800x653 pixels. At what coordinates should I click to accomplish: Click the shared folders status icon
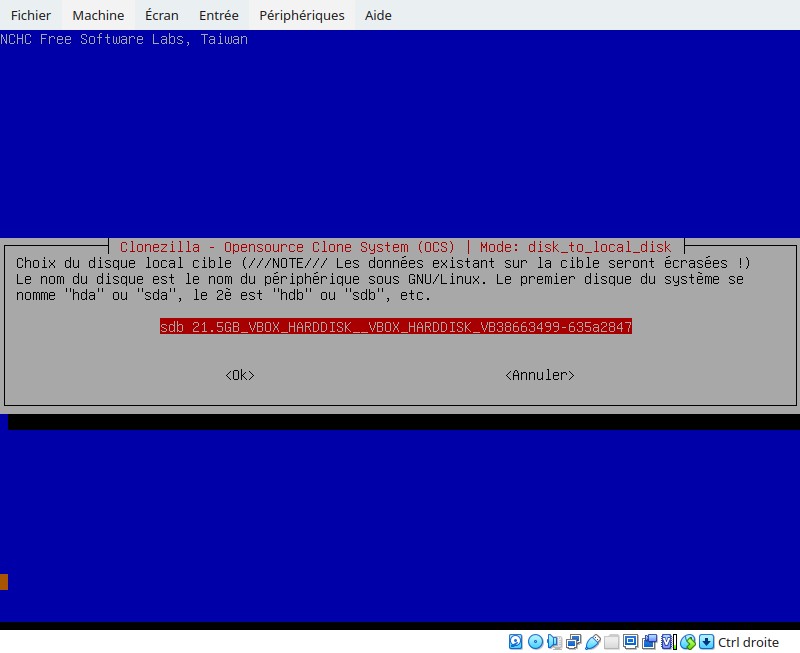point(611,642)
